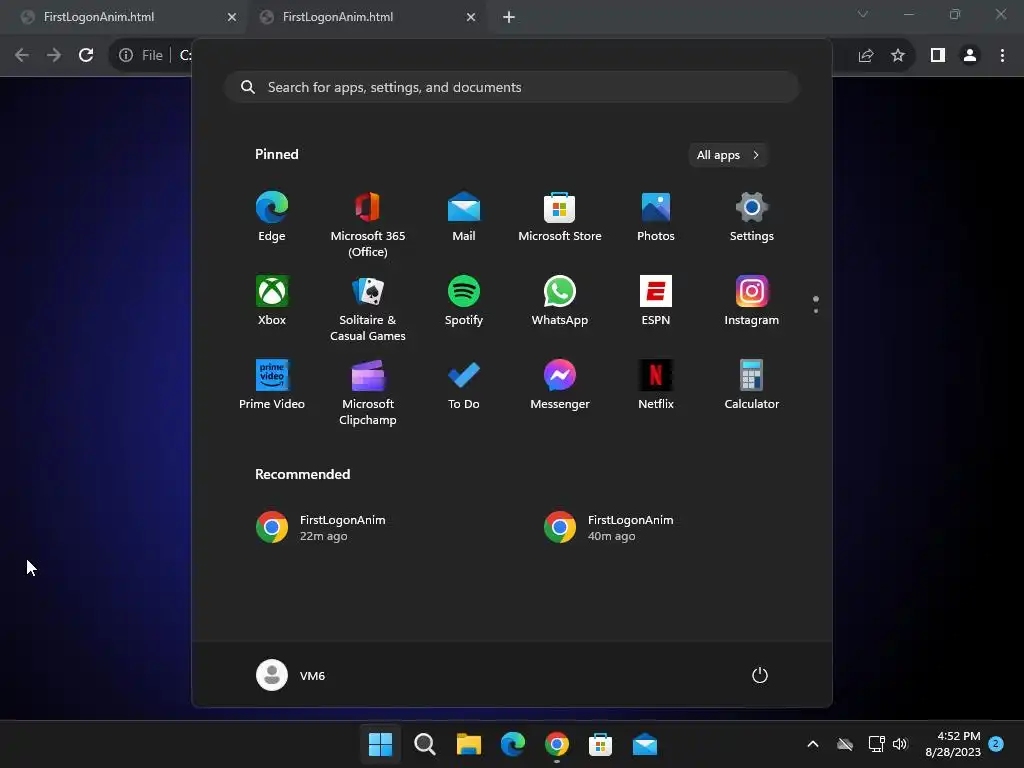Open Chrome tab search dropdown
Image resolution: width=1024 pixels, height=768 pixels.
tap(863, 14)
